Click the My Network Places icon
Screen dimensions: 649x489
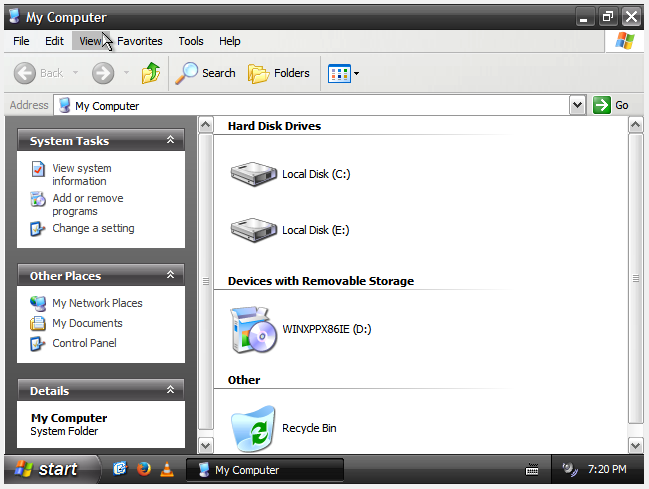38,304
